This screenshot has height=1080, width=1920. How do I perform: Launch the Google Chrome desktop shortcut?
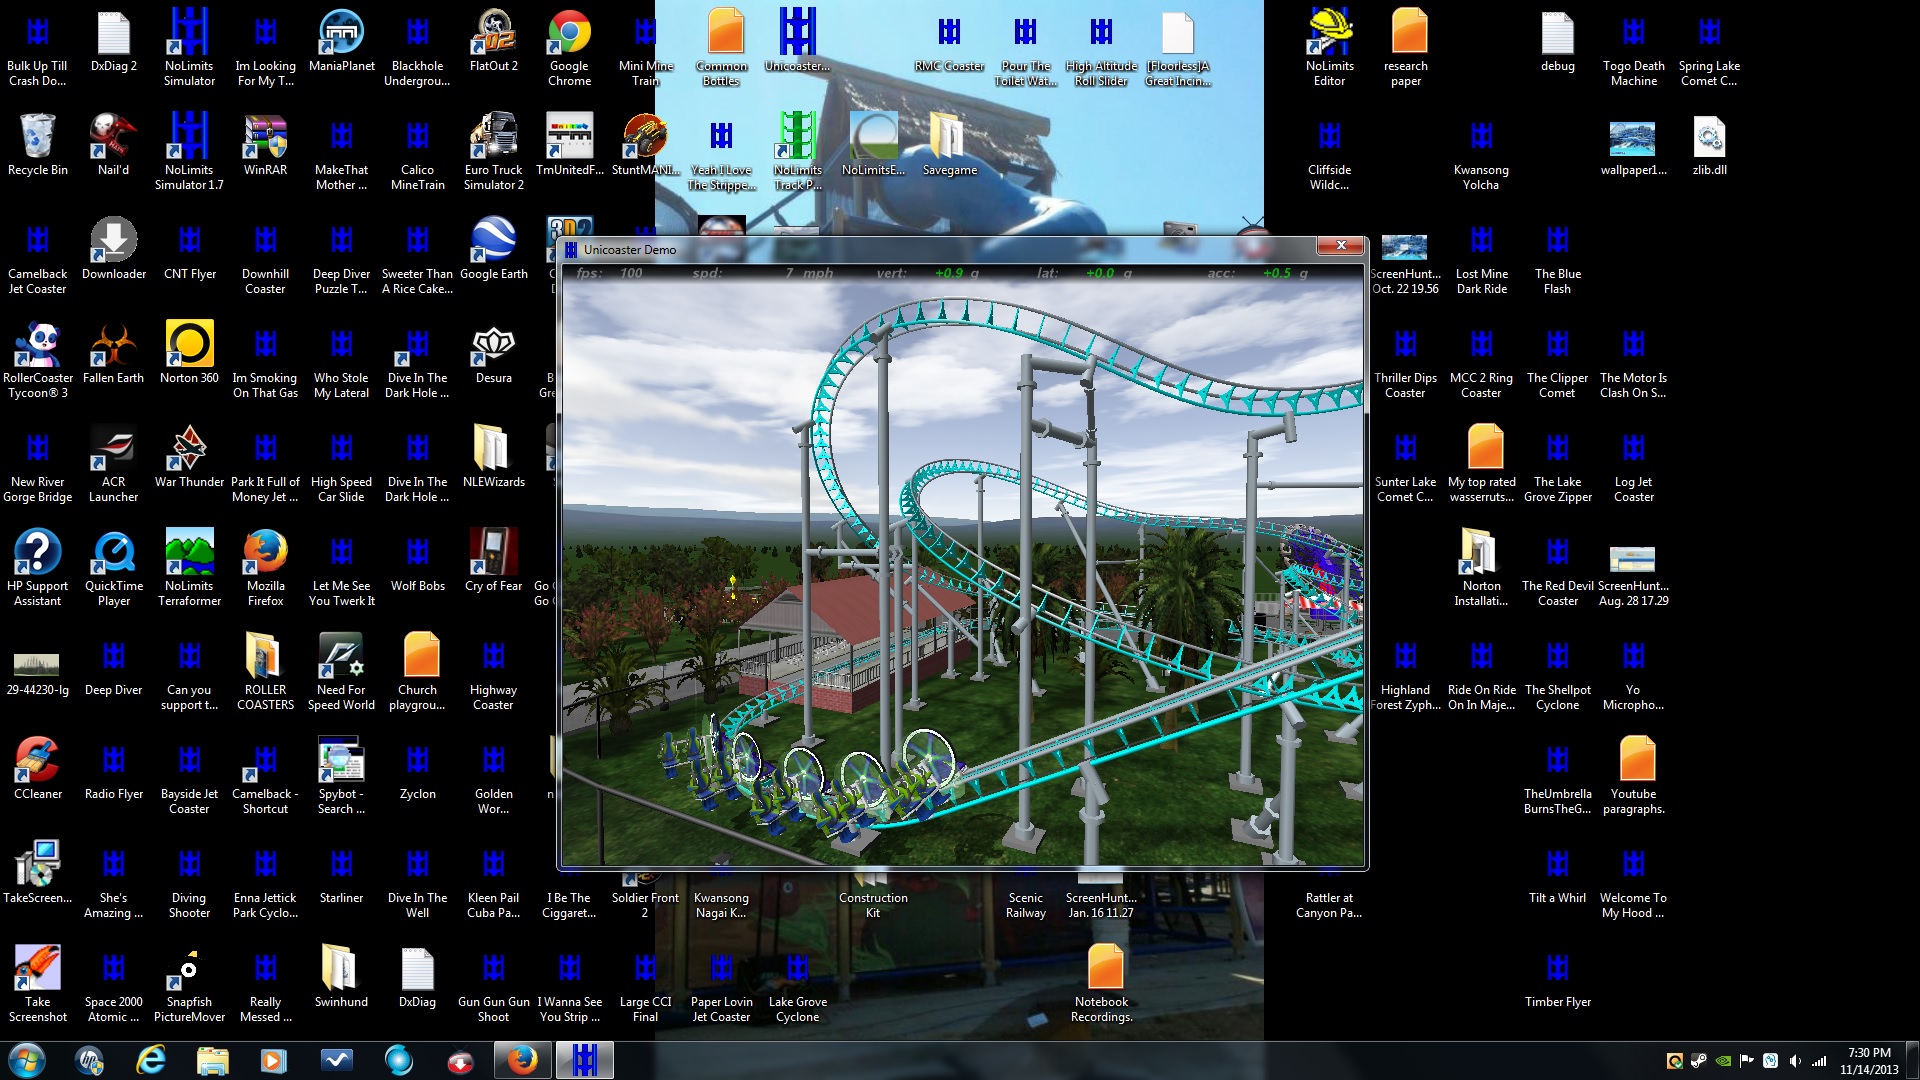click(569, 47)
